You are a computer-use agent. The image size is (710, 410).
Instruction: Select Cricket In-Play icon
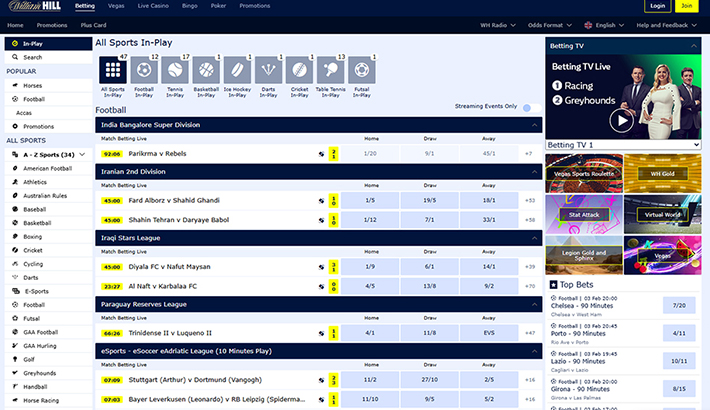point(299,70)
